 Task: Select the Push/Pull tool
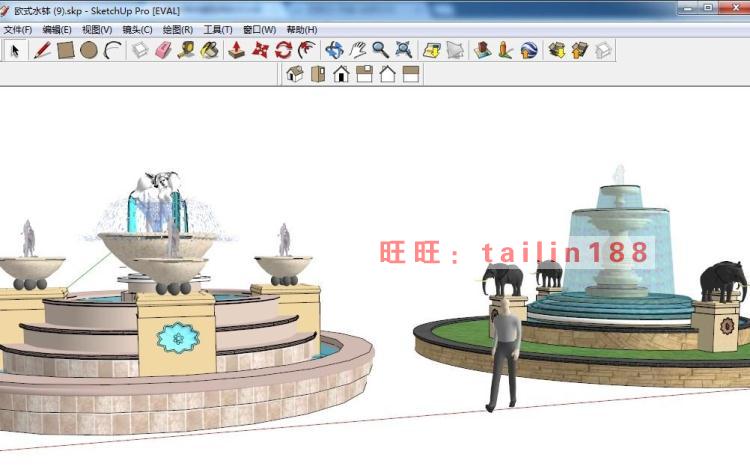coord(236,50)
